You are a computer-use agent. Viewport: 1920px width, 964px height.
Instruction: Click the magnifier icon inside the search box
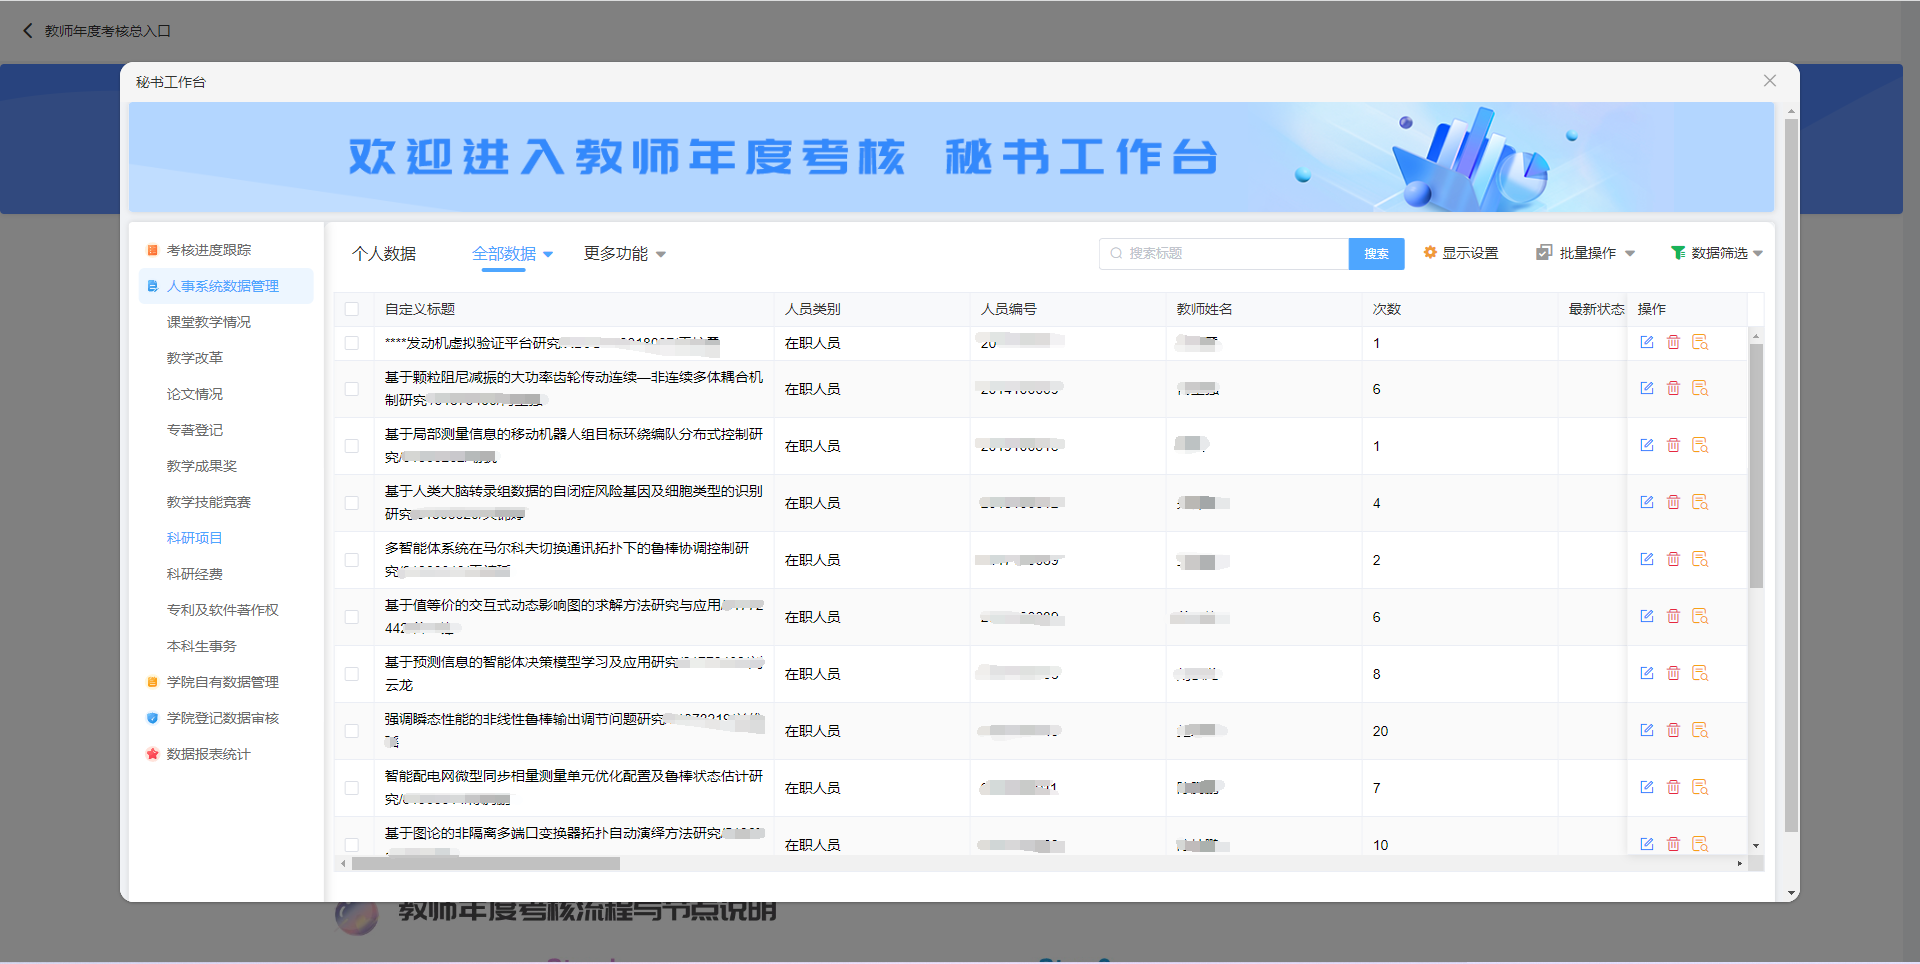[x=1115, y=253]
